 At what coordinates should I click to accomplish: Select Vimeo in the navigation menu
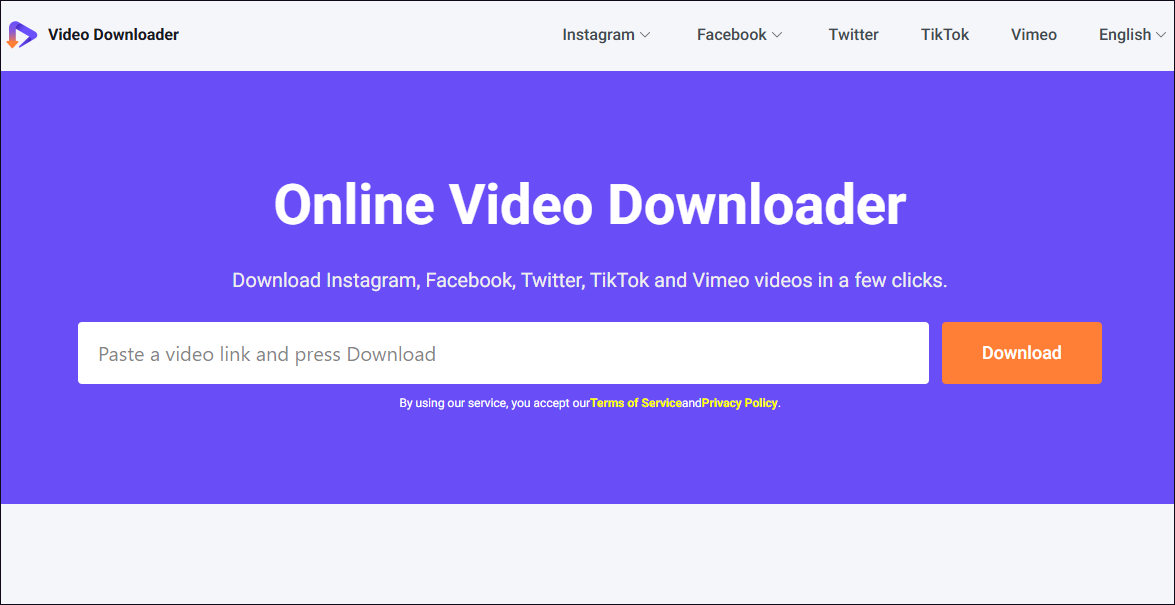[x=1033, y=34]
